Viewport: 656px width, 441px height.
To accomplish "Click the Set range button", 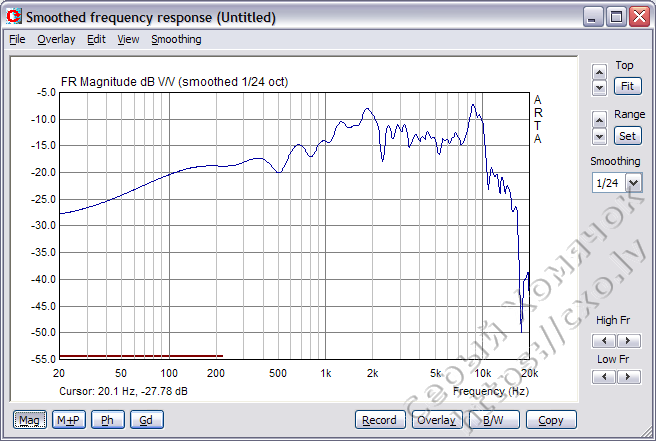I will 628,136.
